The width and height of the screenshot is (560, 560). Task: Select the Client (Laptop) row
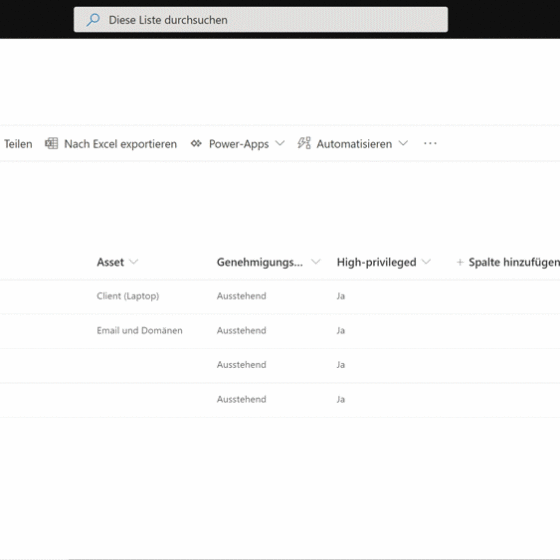coord(280,296)
